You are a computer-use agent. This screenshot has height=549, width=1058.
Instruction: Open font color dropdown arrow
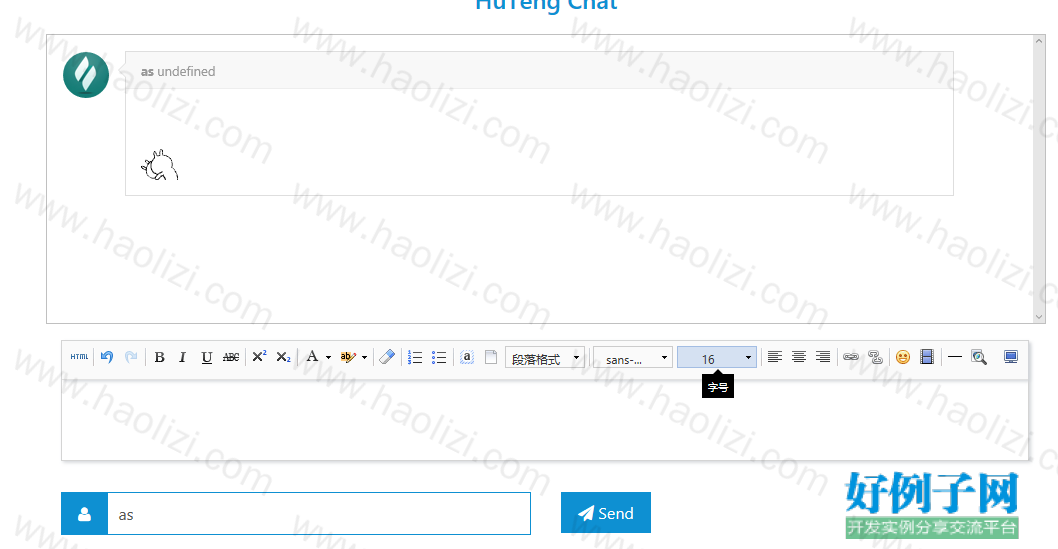click(x=328, y=357)
